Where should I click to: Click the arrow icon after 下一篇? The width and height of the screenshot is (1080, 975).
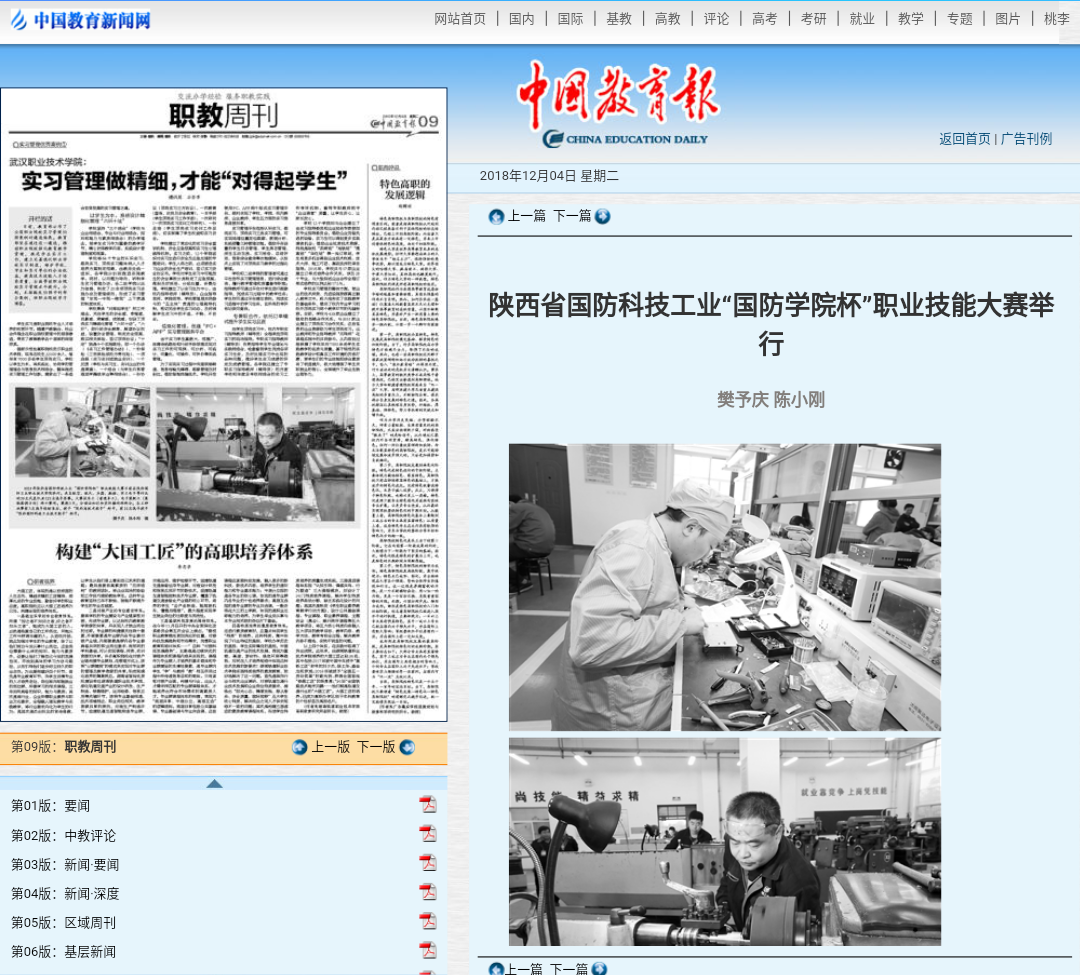coord(602,216)
